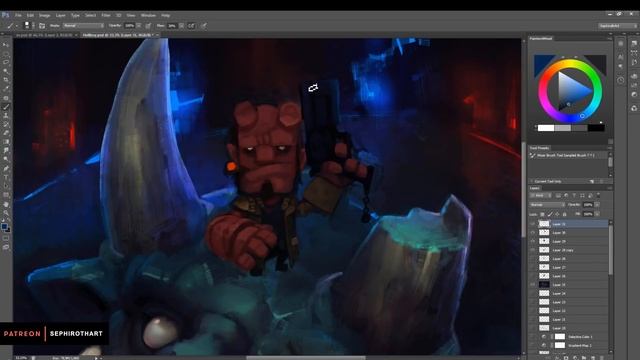Open layer Opacity arrow in Layers panel
The width and height of the screenshot is (640, 360).
[597, 204]
